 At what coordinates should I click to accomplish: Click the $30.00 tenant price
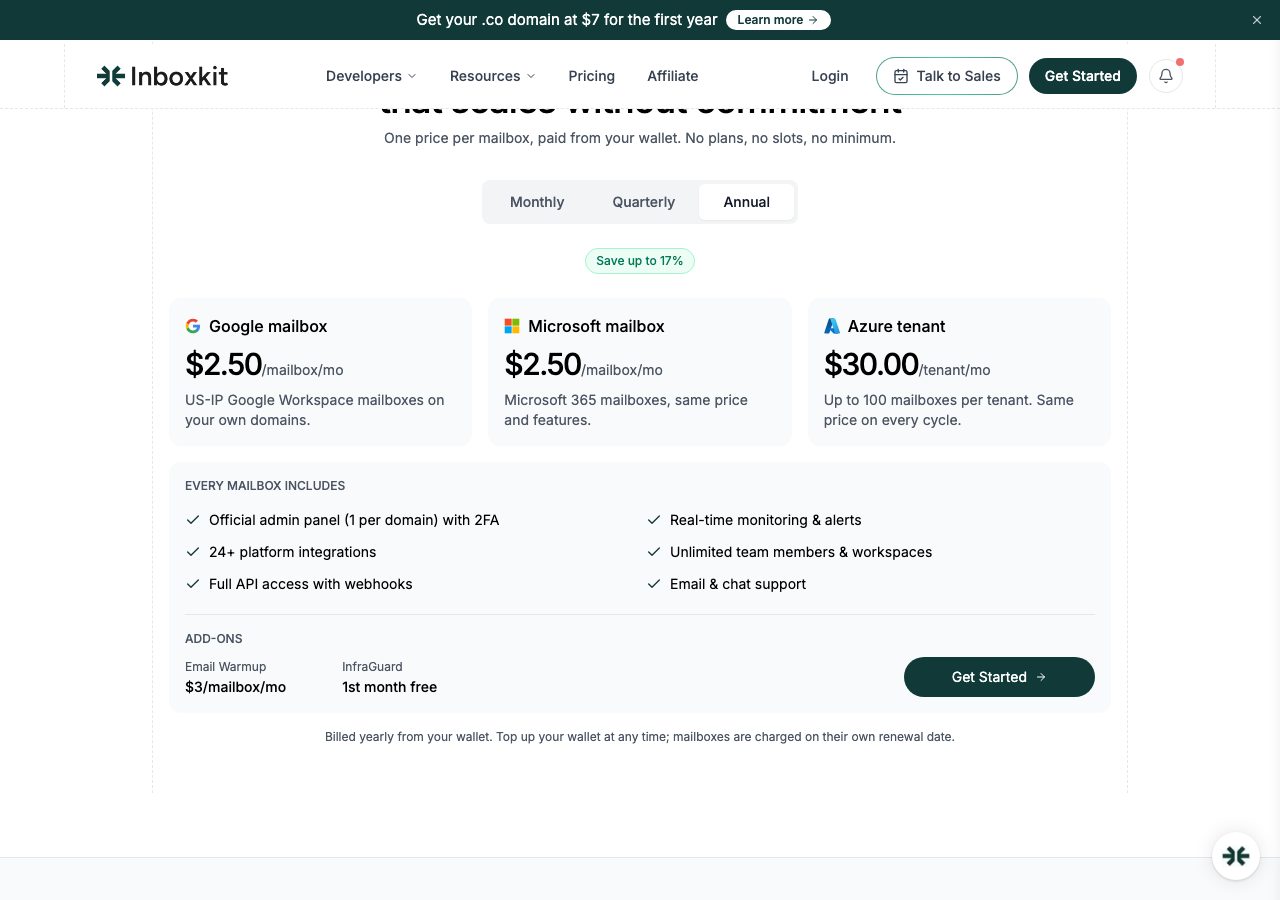click(871, 364)
